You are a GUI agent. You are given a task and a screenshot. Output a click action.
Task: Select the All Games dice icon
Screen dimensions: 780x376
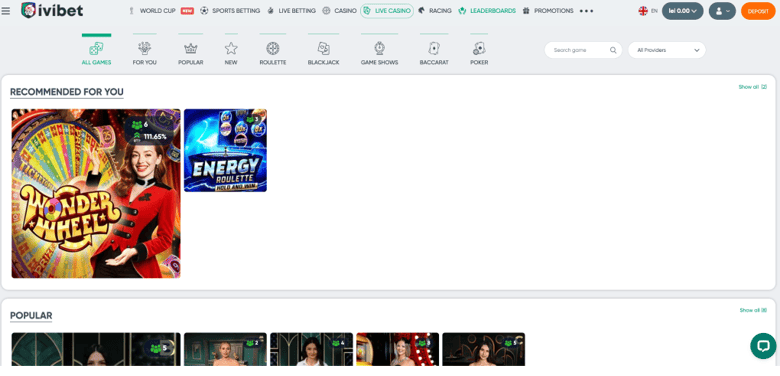click(x=96, y=48)
